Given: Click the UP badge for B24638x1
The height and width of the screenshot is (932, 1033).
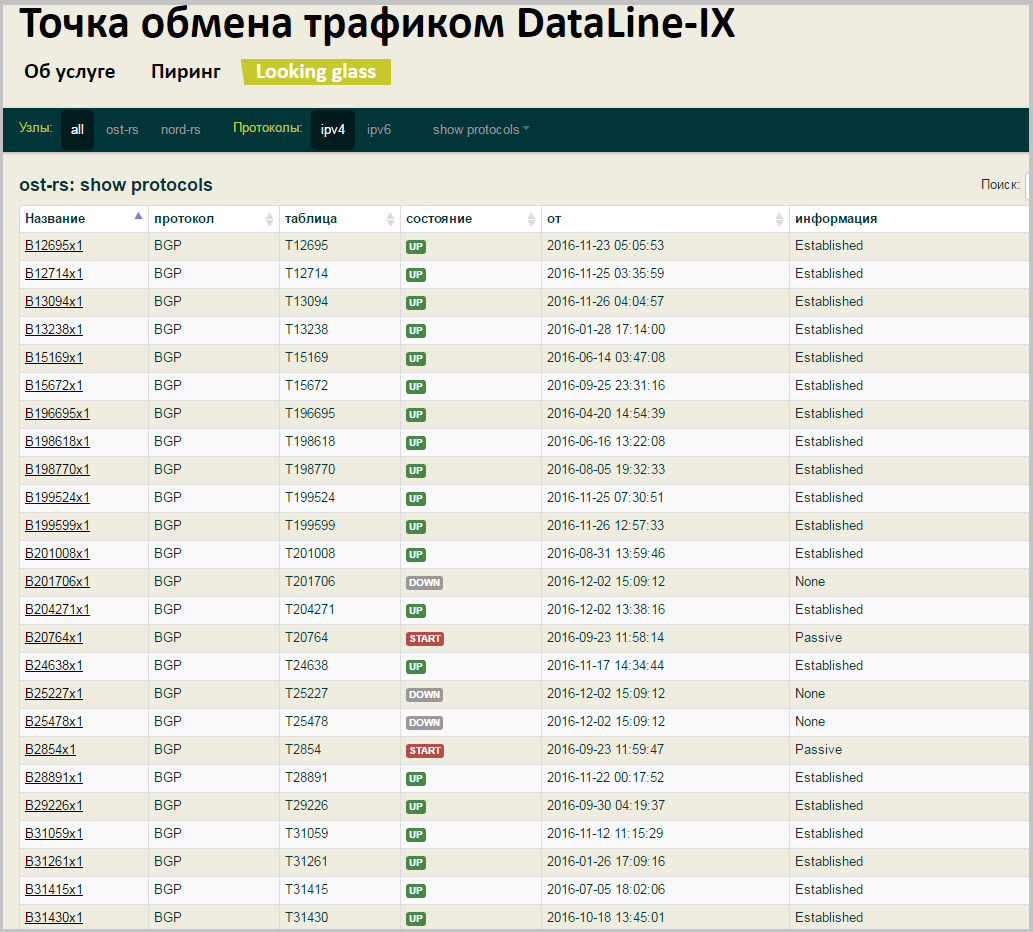Looking at the screenshot, I should (x=416, y=667).
